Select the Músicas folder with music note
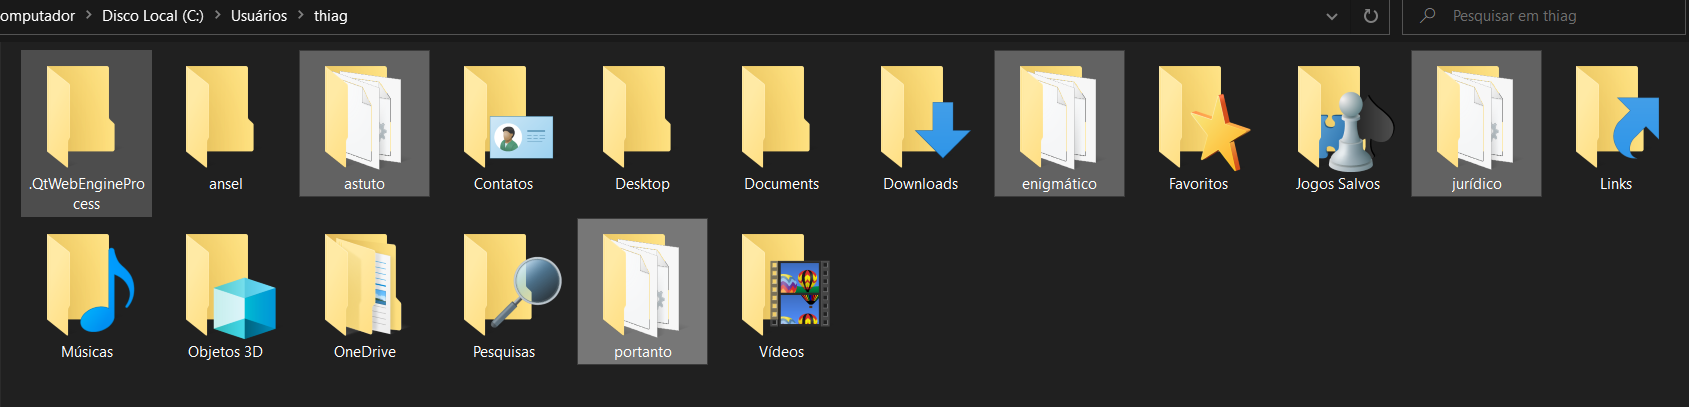 click(x=90, y=284)
